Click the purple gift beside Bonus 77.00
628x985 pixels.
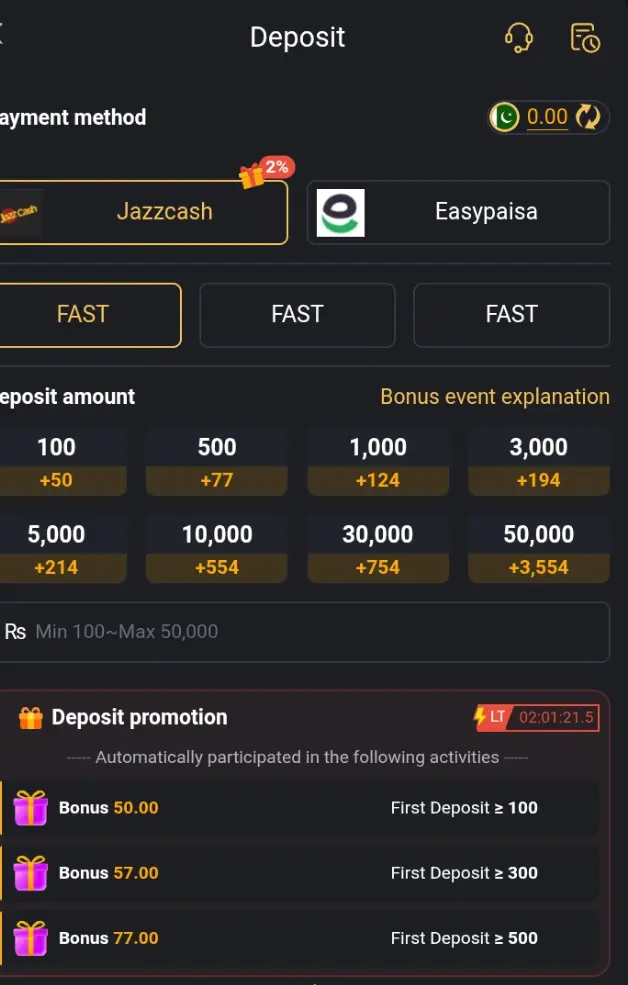(30, 938)
